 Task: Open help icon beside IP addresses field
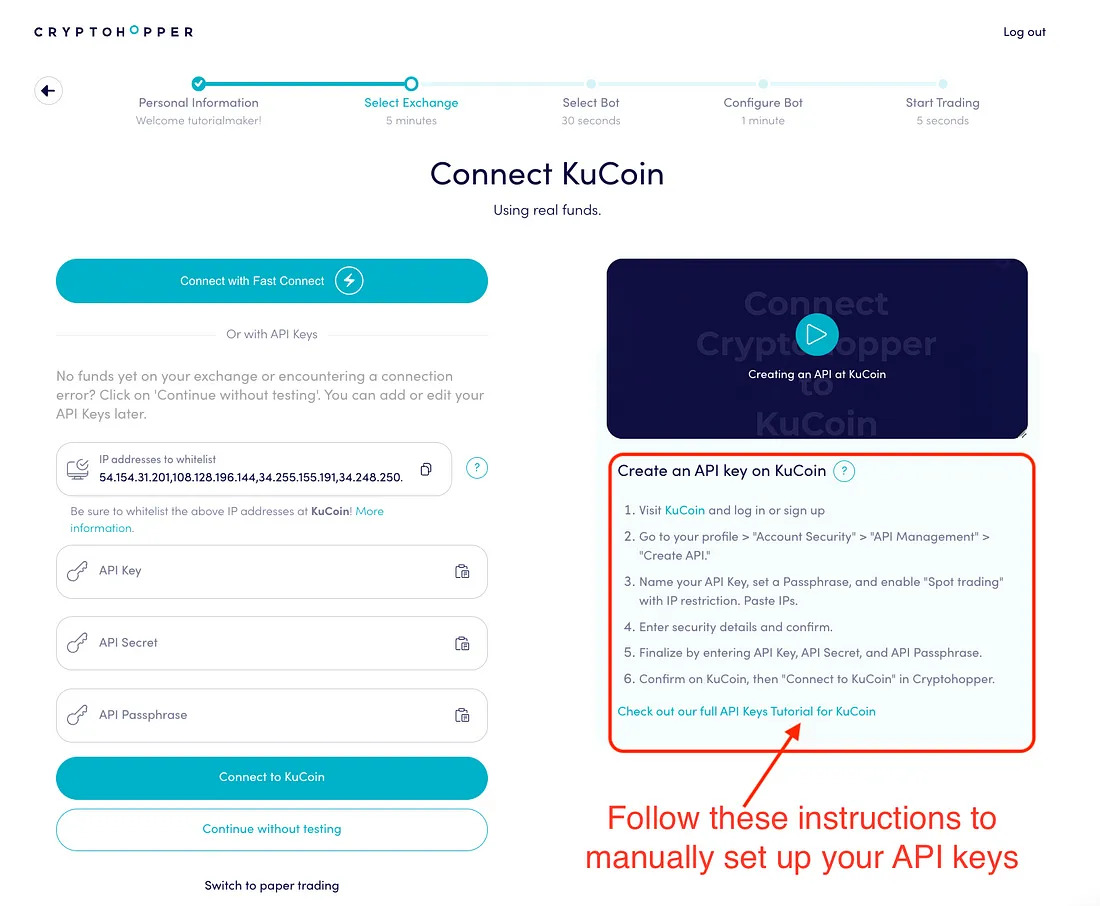(x=477, y=468)
